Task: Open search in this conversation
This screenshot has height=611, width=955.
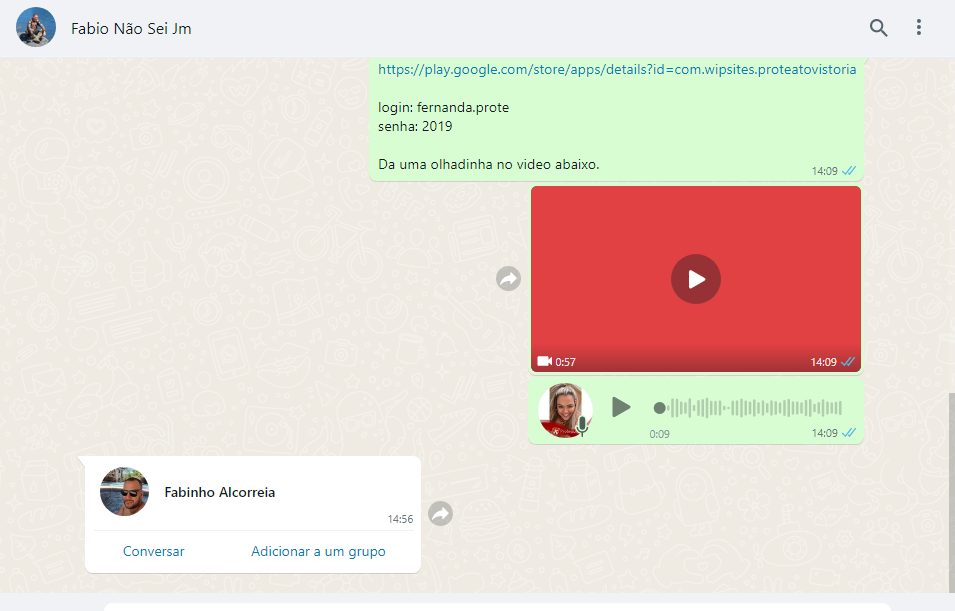Action: coord(878,28)
